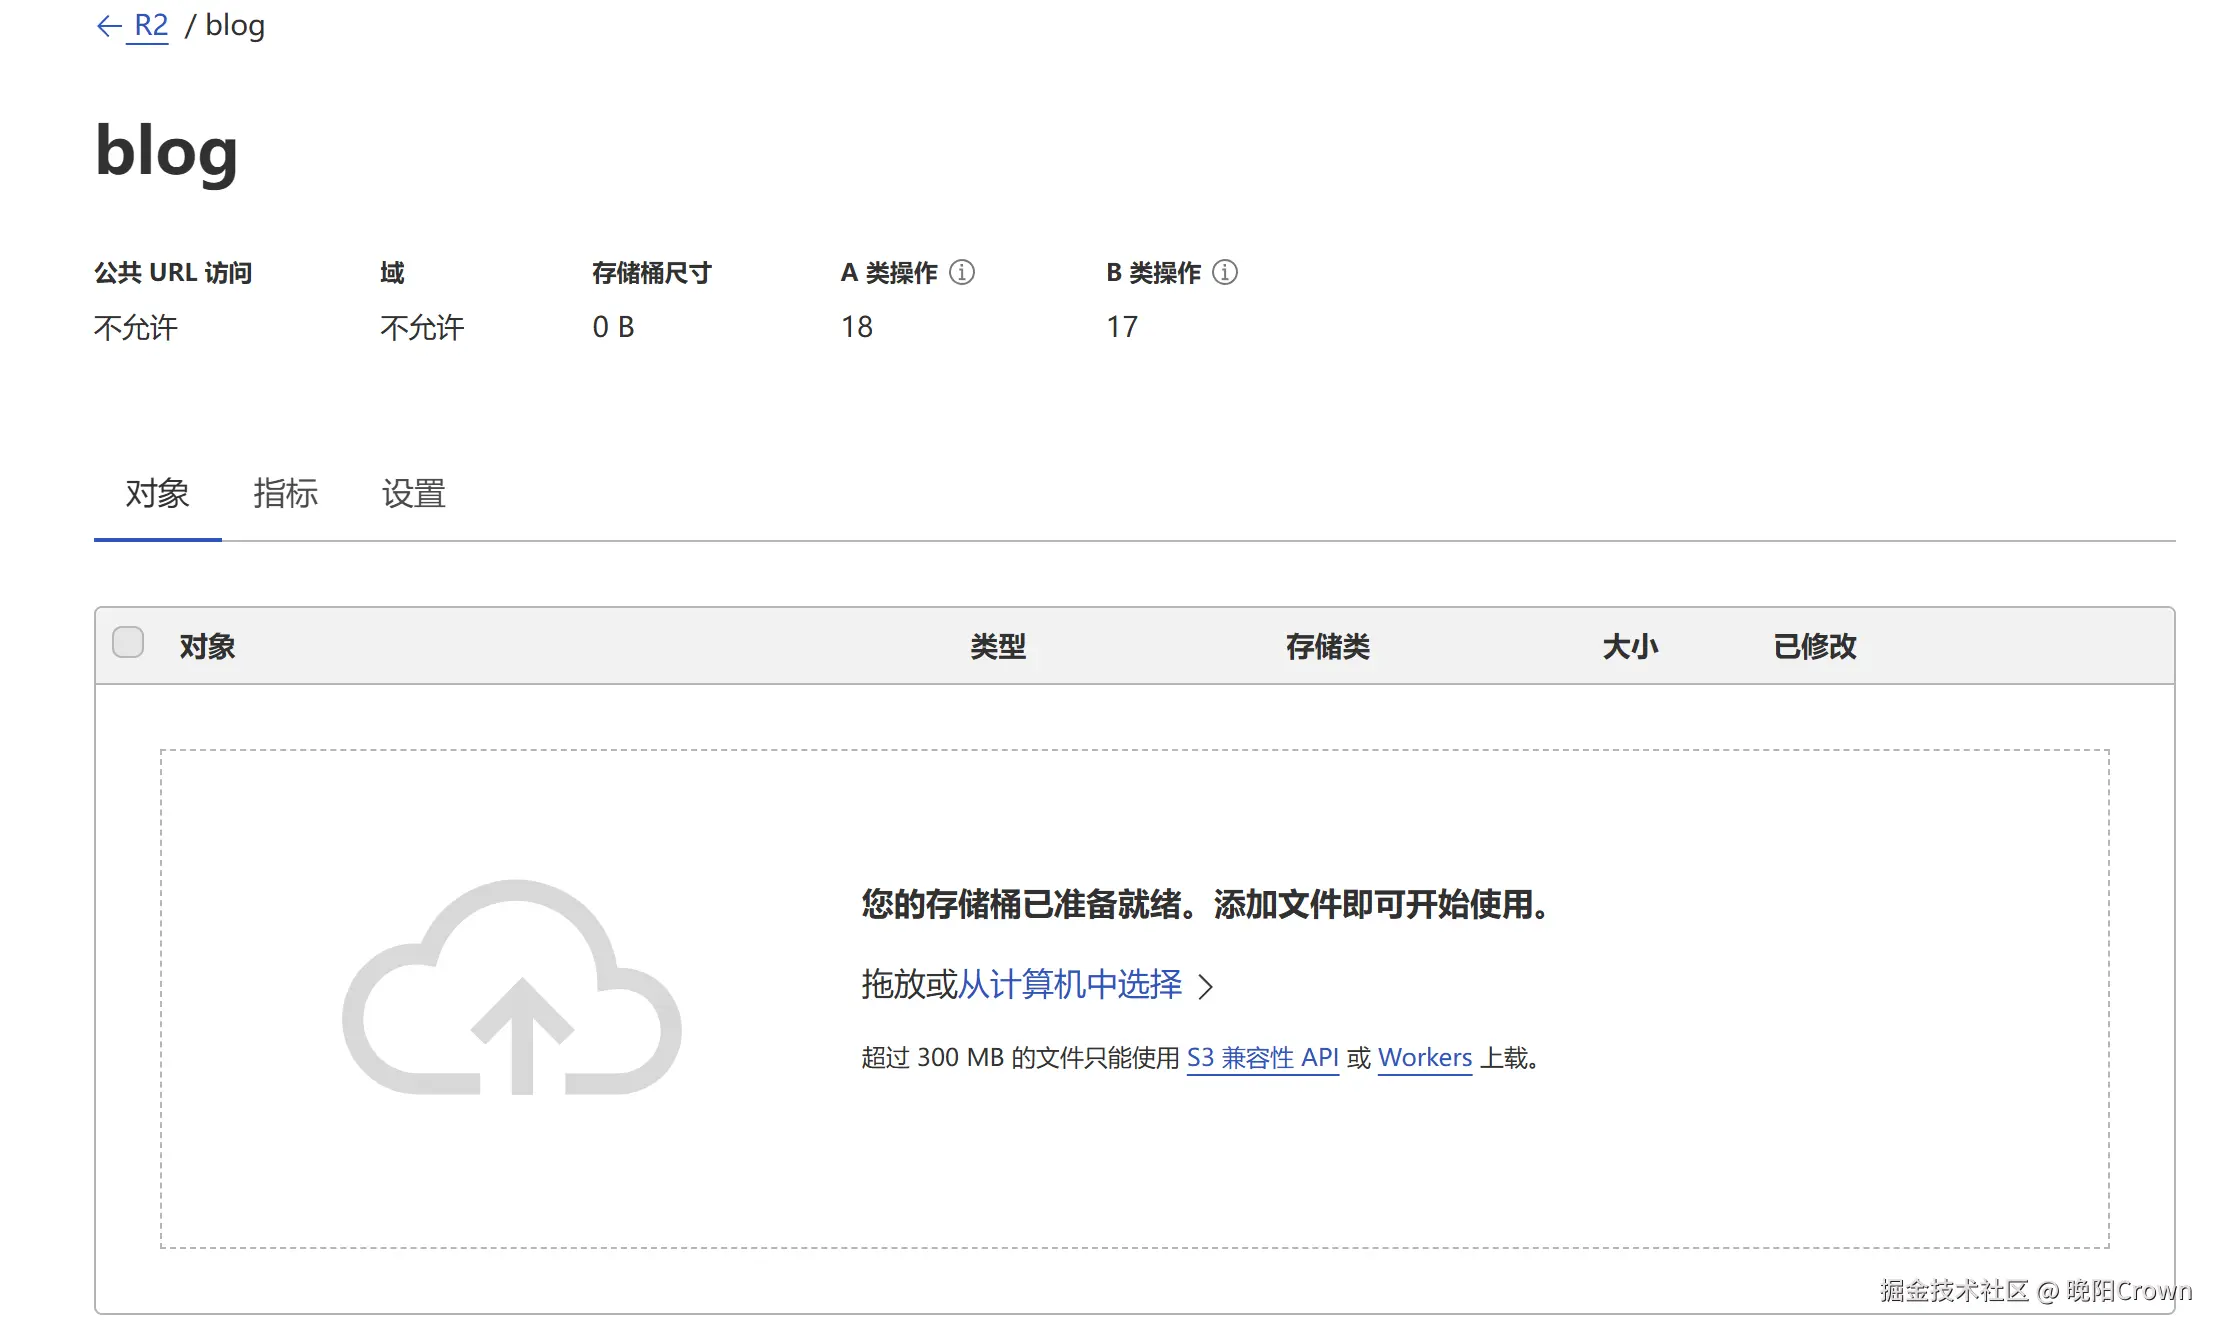This screenshot has width=2227, height=1338.
Task: Open the S3 兼容性 API link
Action: coord(1262,1057)
